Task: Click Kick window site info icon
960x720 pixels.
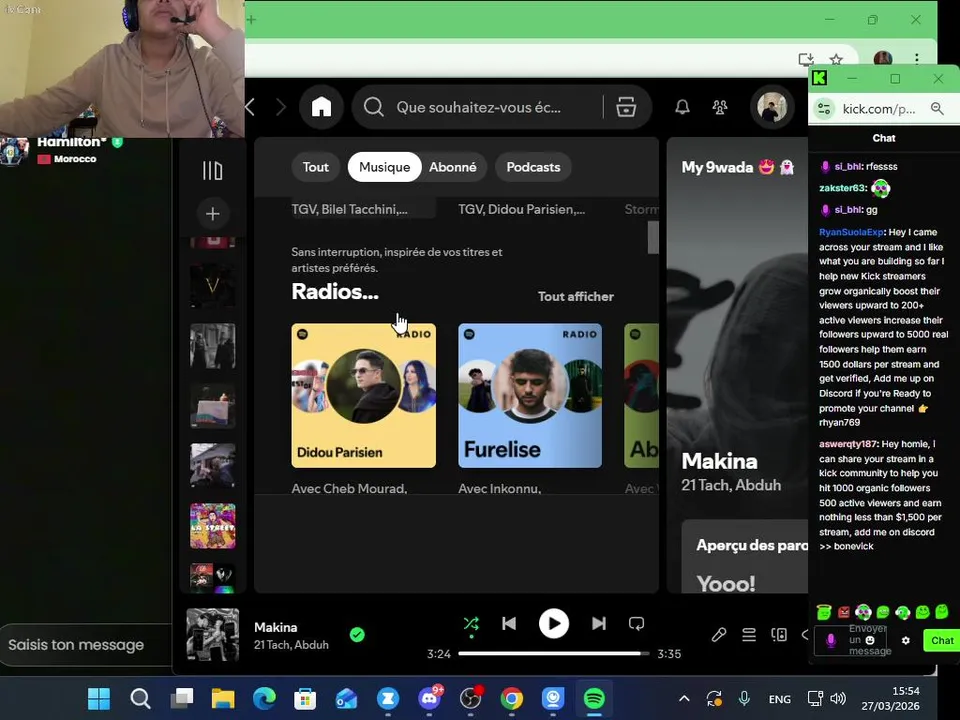Action: pos(825,109)
